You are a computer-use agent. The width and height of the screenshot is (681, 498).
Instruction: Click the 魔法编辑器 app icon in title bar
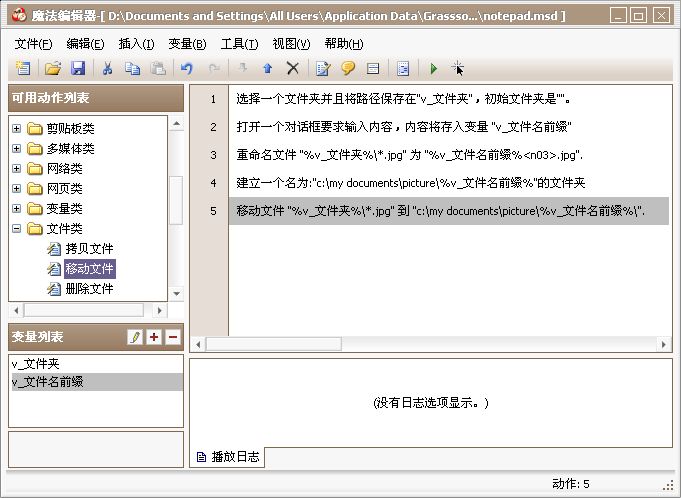tap(19, 16)
